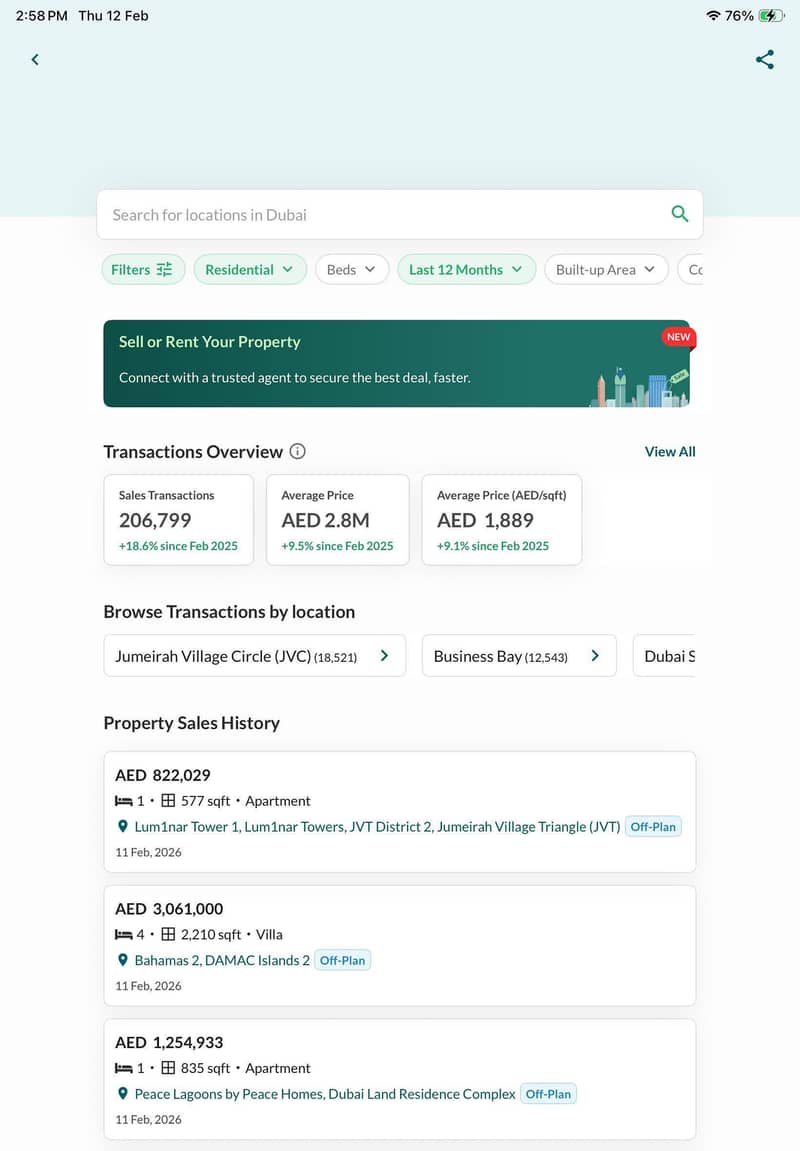
Task: Tap the share icon
Action: click(x=765, y=59)
